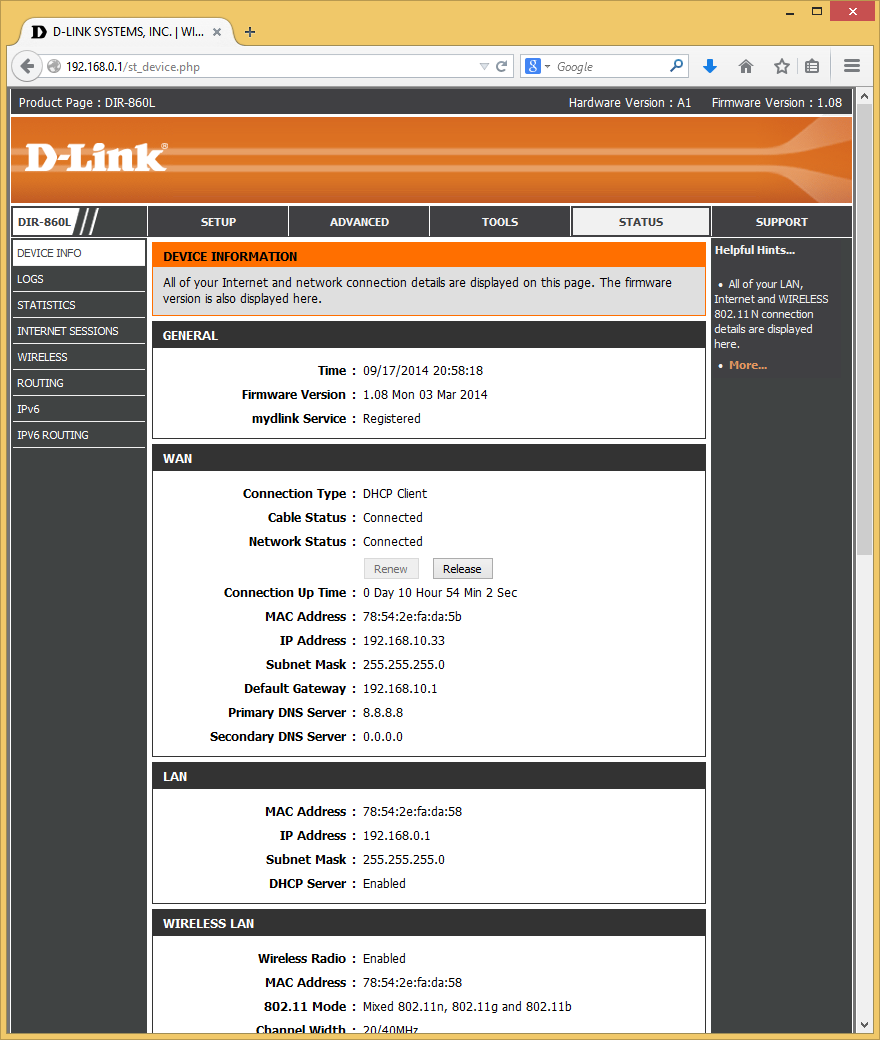The width and height of the screenshot is (880, 1040).
Task: Open the SETUP tab
Action: (x=218, y=222)
